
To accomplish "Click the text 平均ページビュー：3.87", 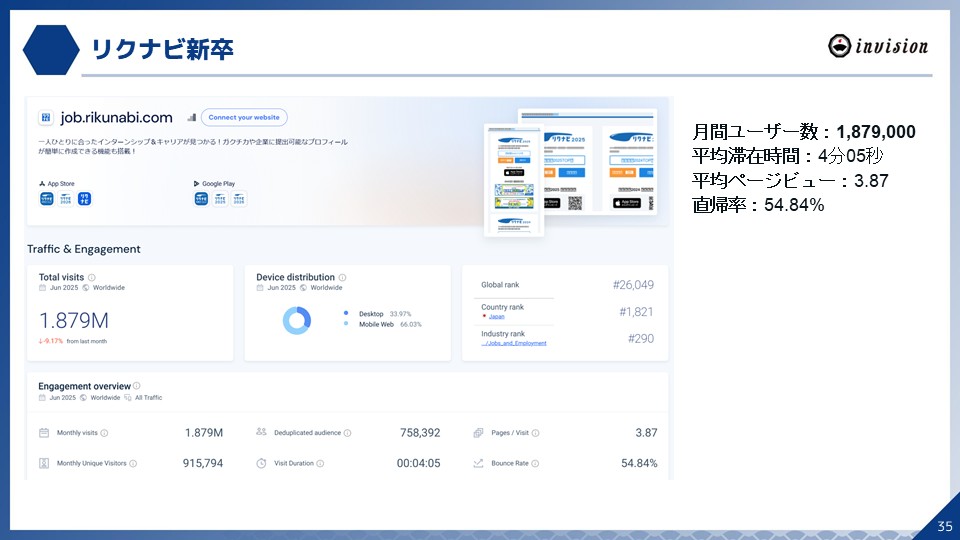I will pyautogui.click(x=790, y=181).
